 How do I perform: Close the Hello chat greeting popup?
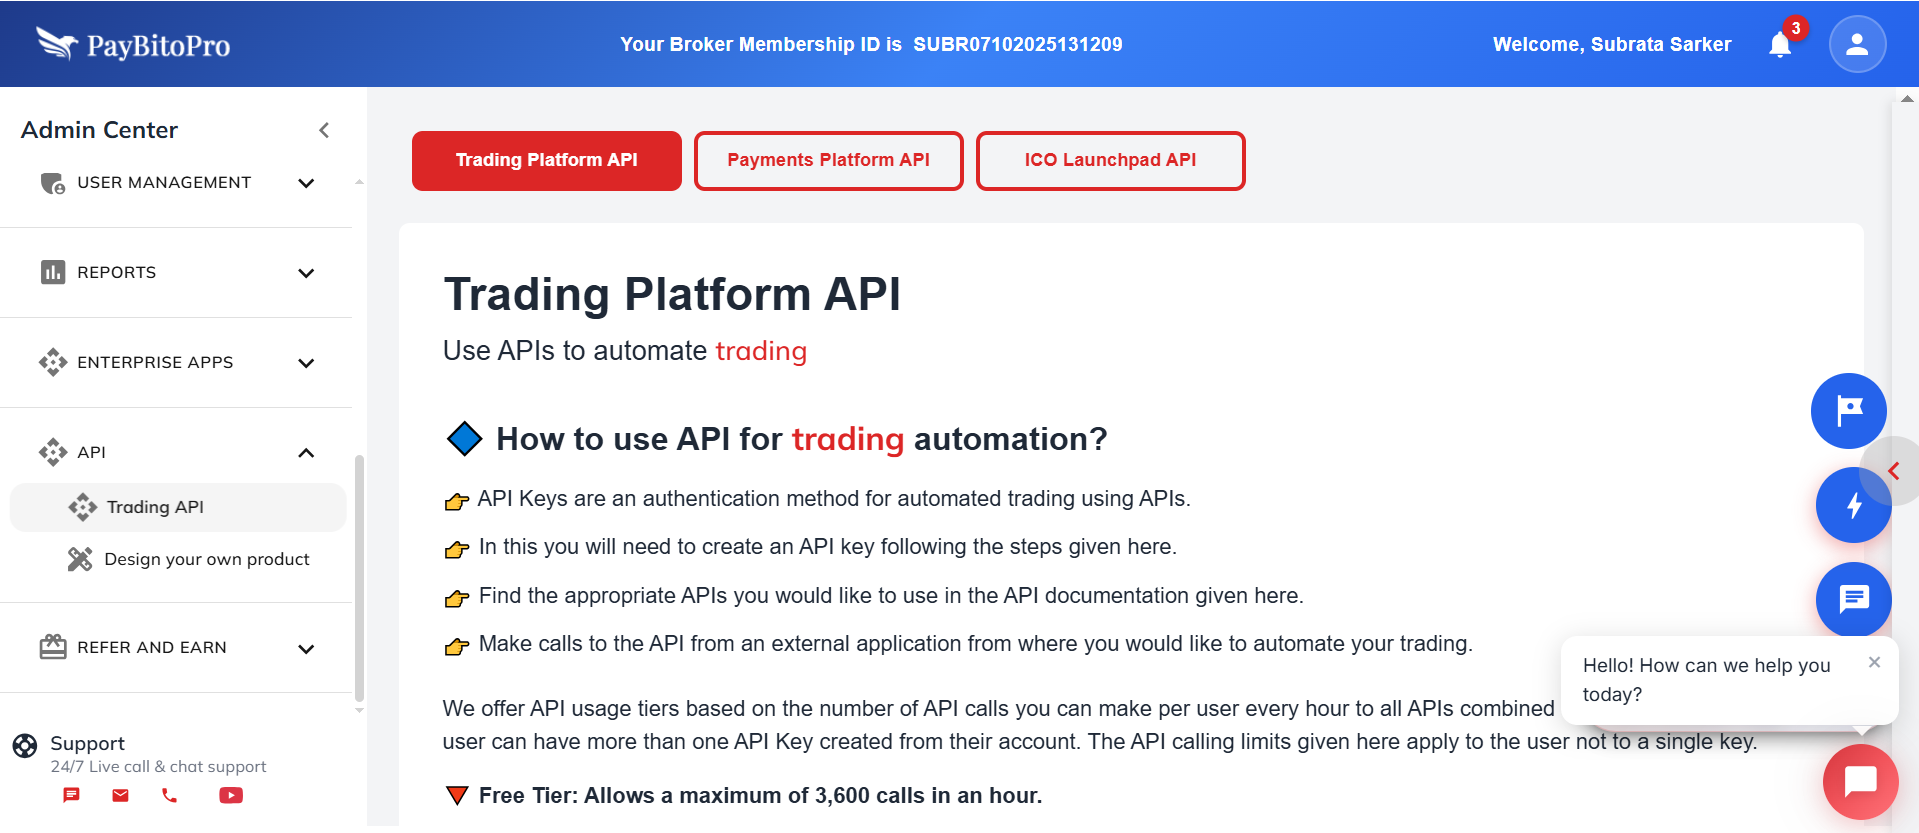[1874, 662]
